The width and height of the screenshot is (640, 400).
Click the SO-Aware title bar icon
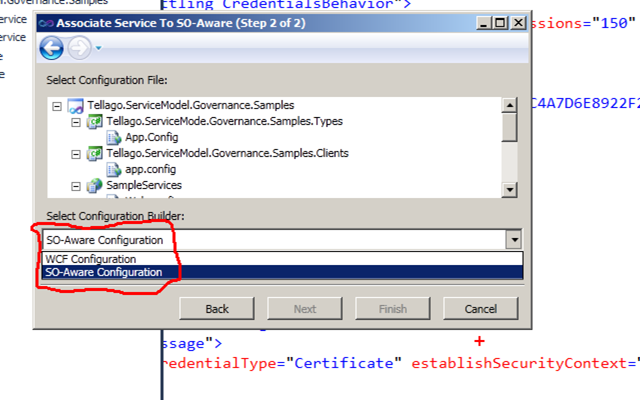pos(46,23)
